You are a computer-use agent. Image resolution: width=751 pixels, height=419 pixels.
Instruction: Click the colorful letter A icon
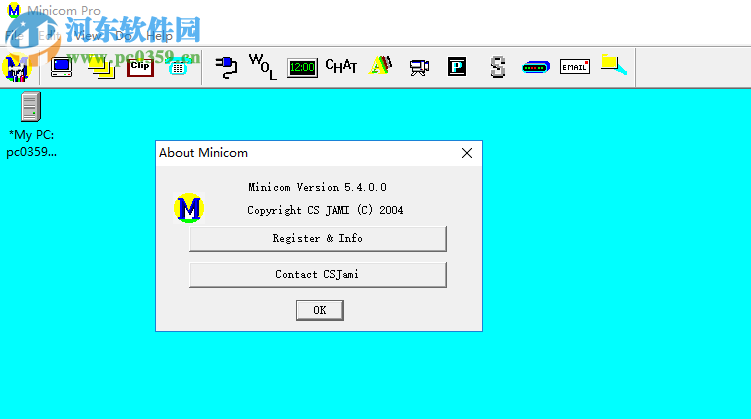point(380,66)
